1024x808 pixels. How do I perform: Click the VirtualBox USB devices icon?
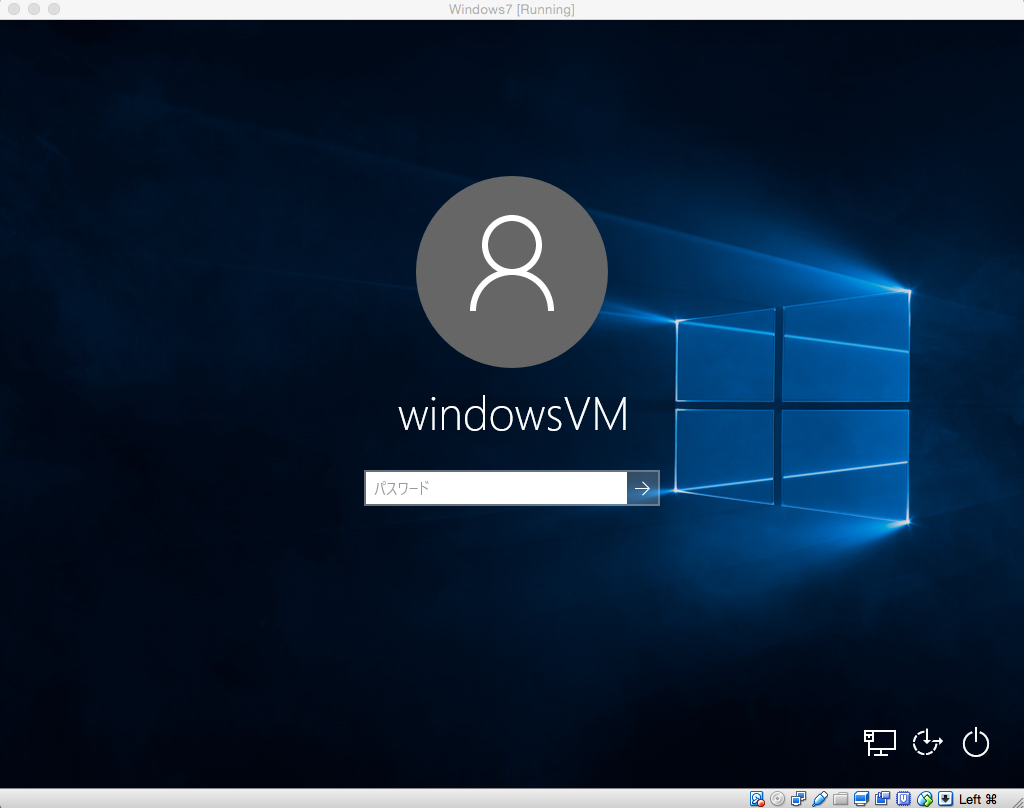coord(820,799)
